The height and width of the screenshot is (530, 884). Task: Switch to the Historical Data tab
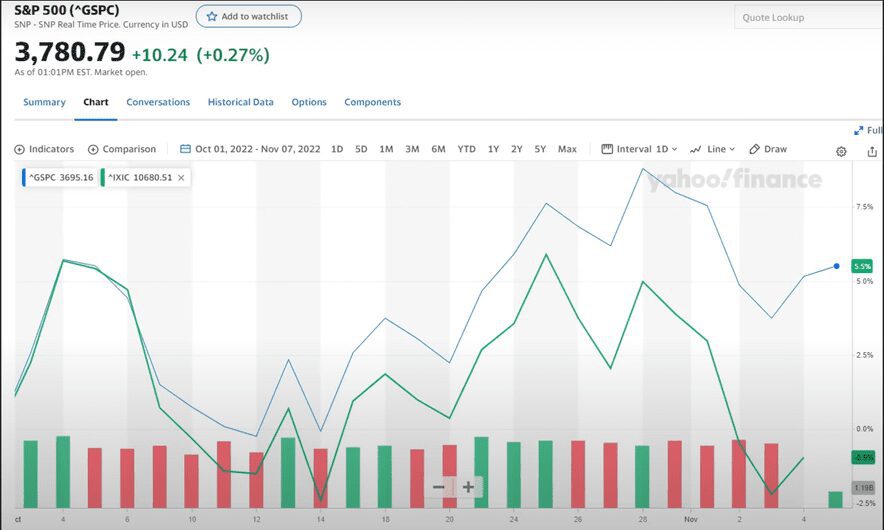pyautogui.click(x=240, y=102)
